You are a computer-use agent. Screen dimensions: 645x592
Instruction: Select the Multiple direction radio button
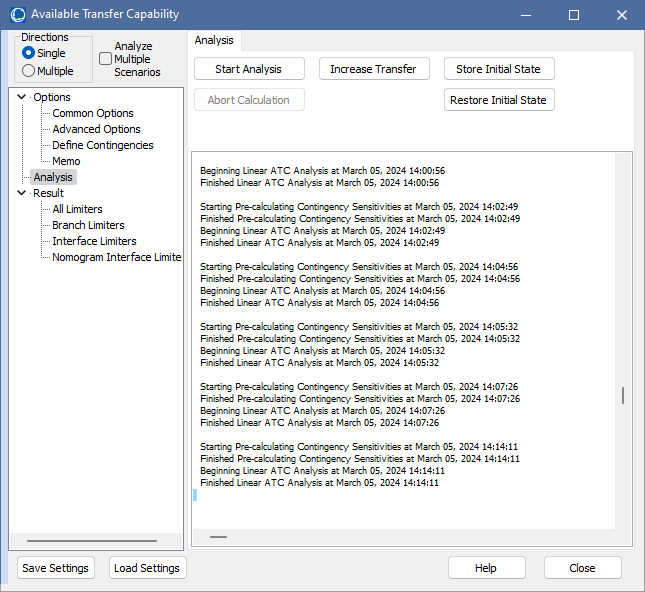(29, 71)
